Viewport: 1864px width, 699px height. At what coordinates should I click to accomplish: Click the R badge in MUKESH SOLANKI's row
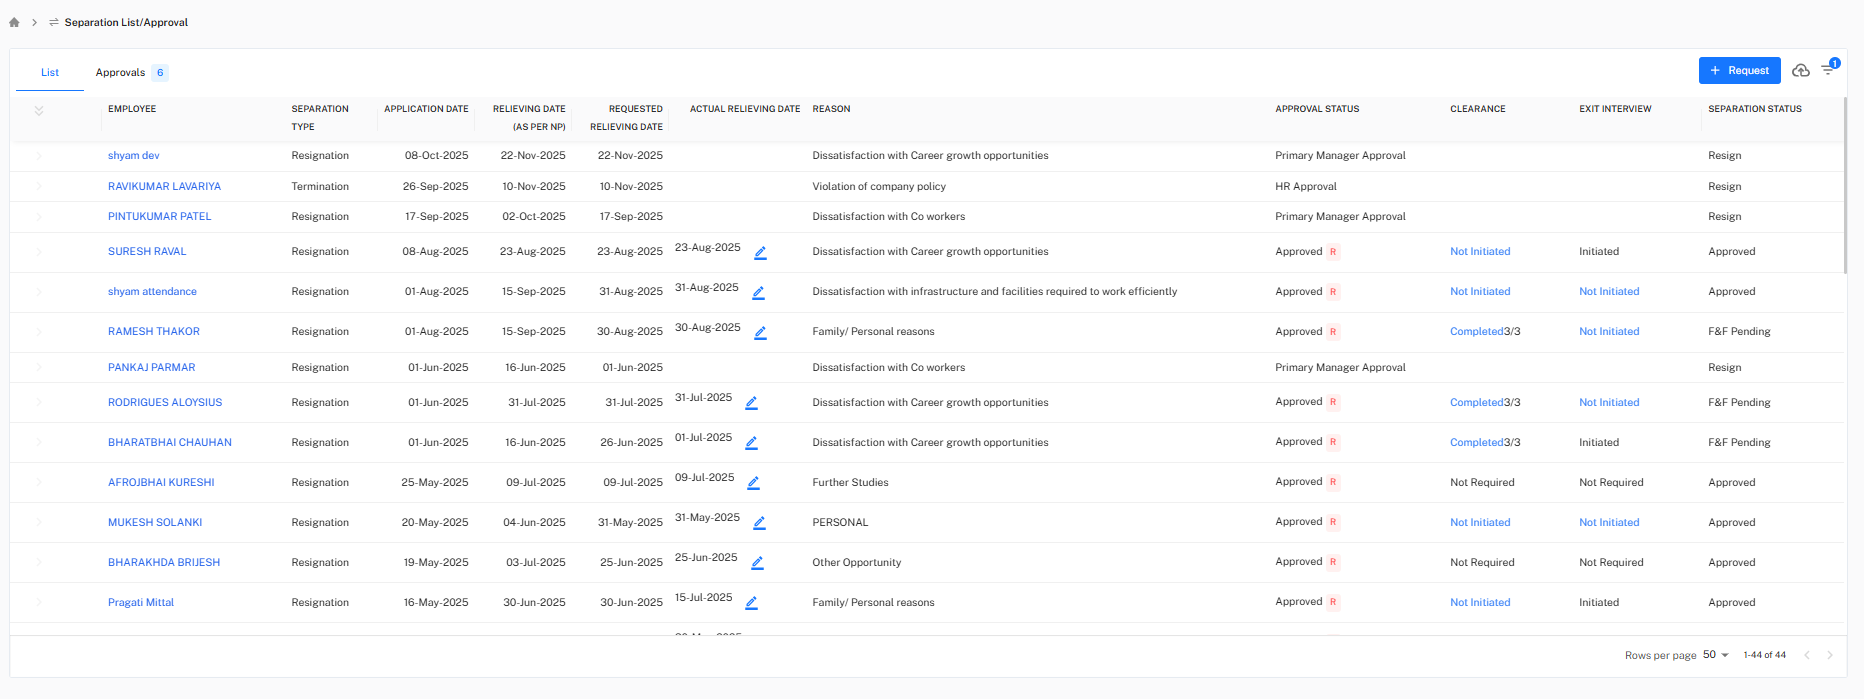(x=1333, y=522)
